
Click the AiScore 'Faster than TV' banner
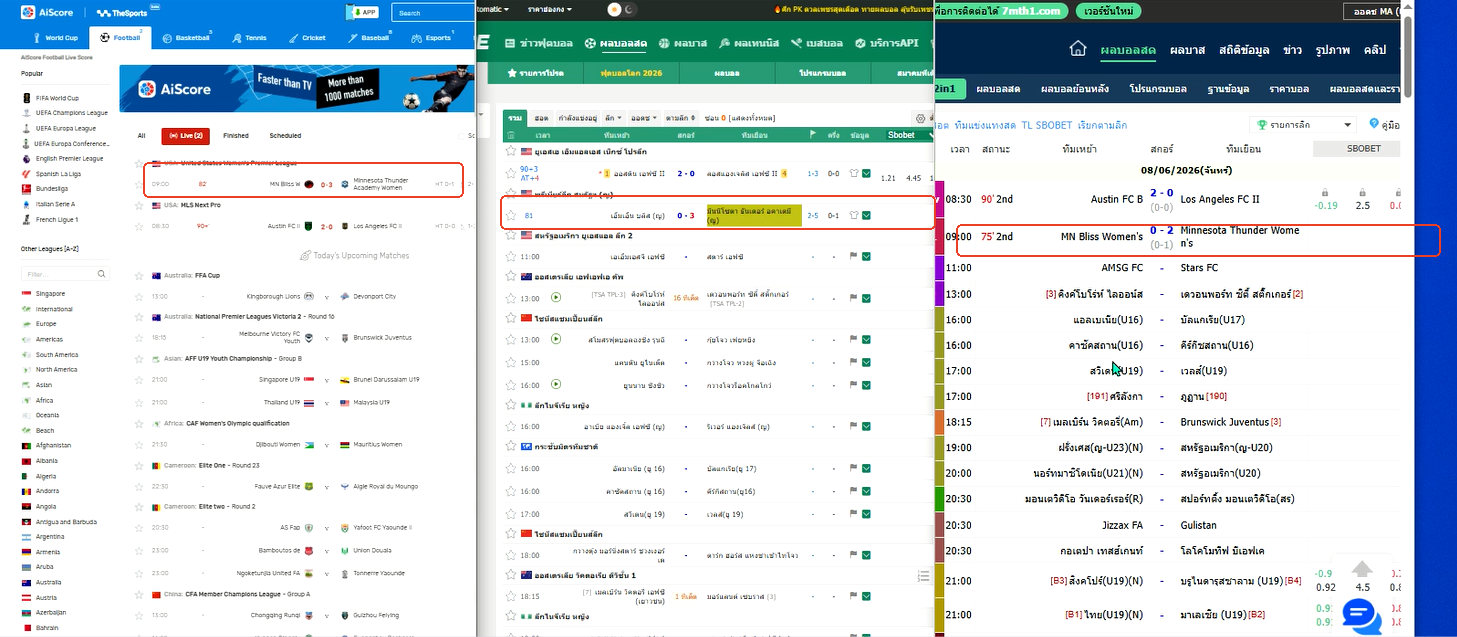(298, 88)
